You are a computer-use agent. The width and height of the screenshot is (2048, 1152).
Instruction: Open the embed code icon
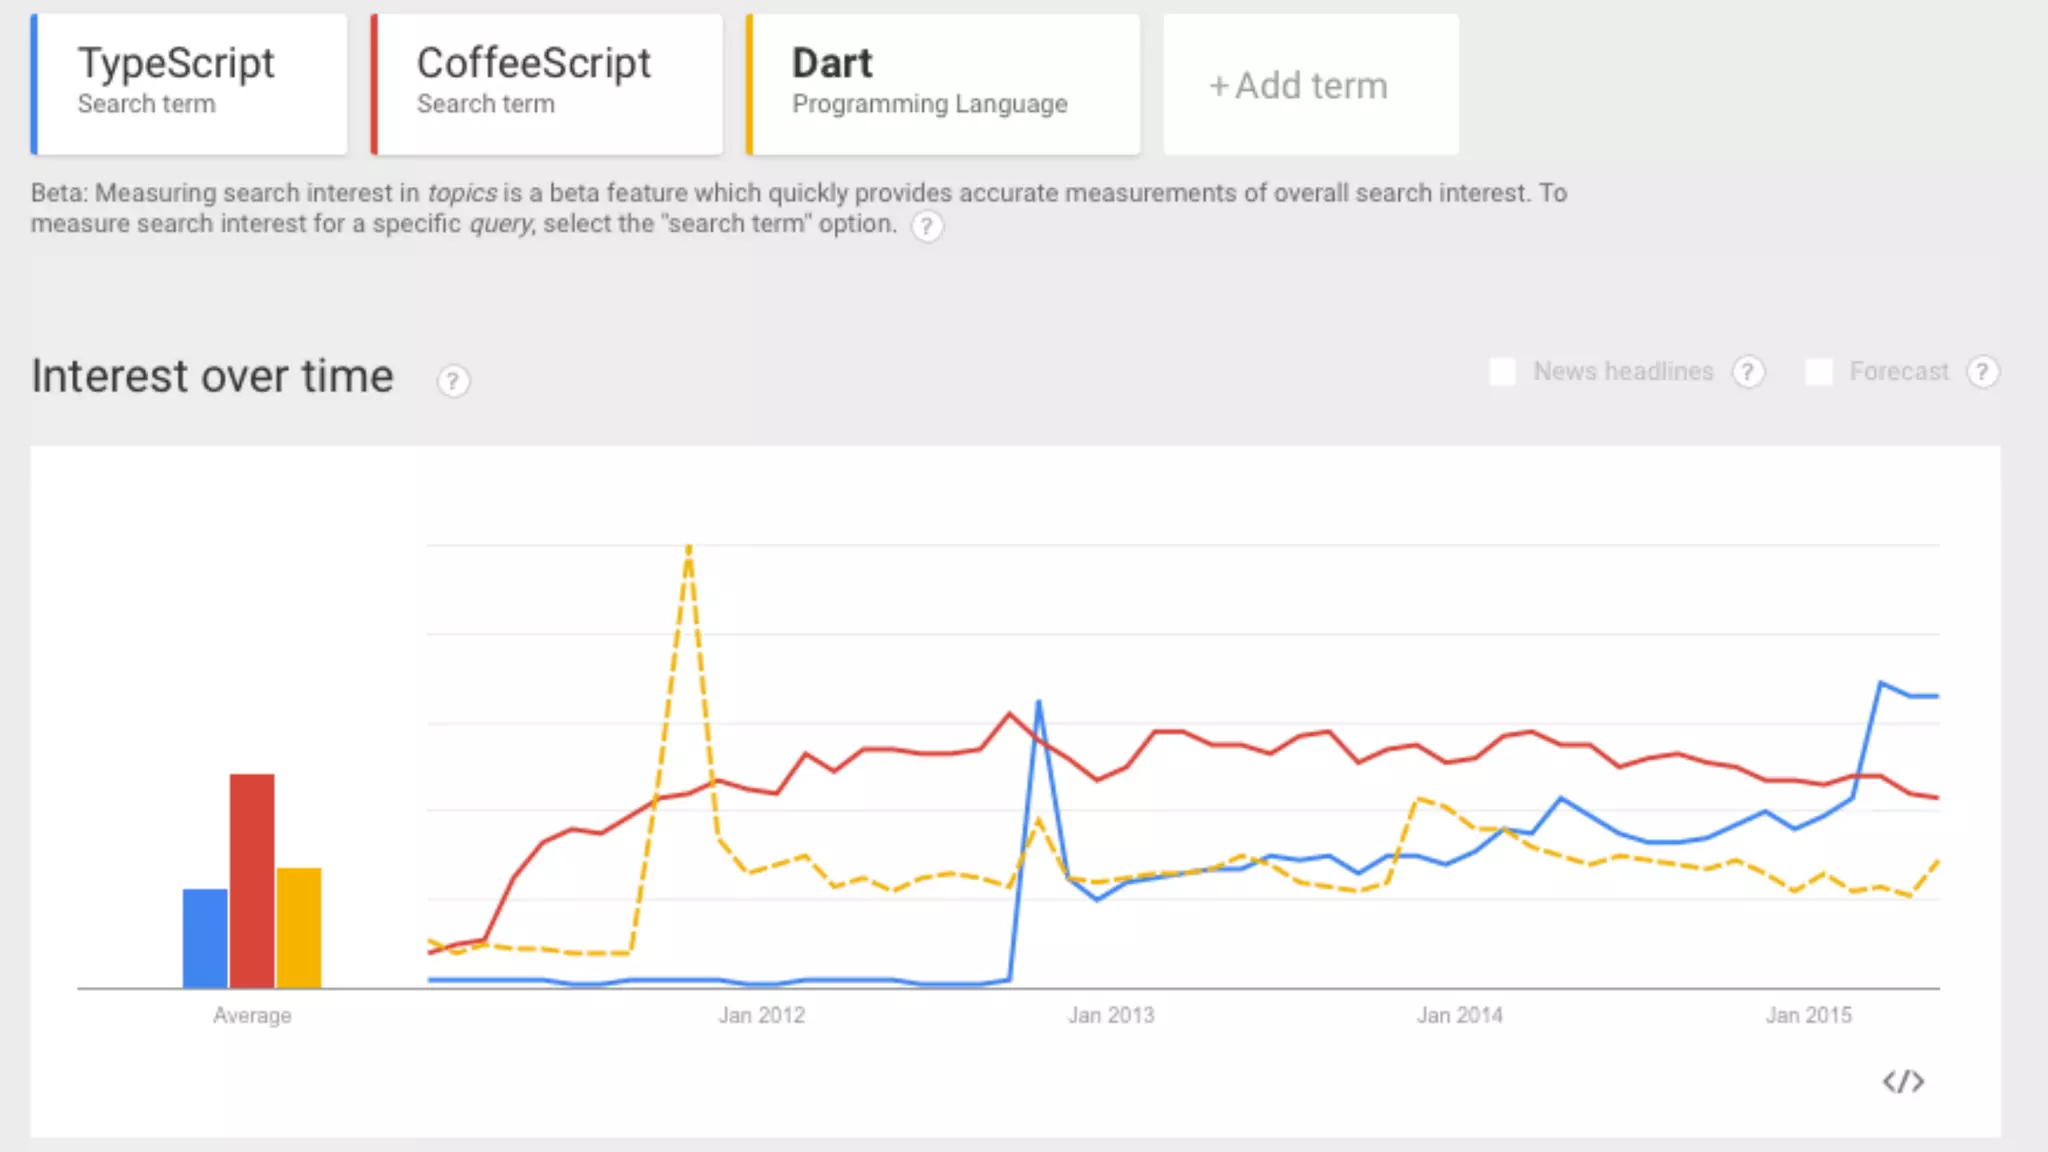tap(1903, 1081)
